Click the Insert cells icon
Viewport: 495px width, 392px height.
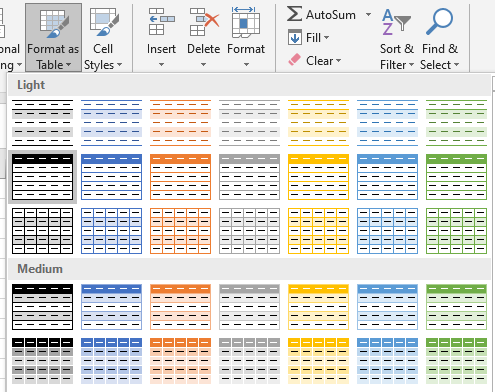[162, 22]
